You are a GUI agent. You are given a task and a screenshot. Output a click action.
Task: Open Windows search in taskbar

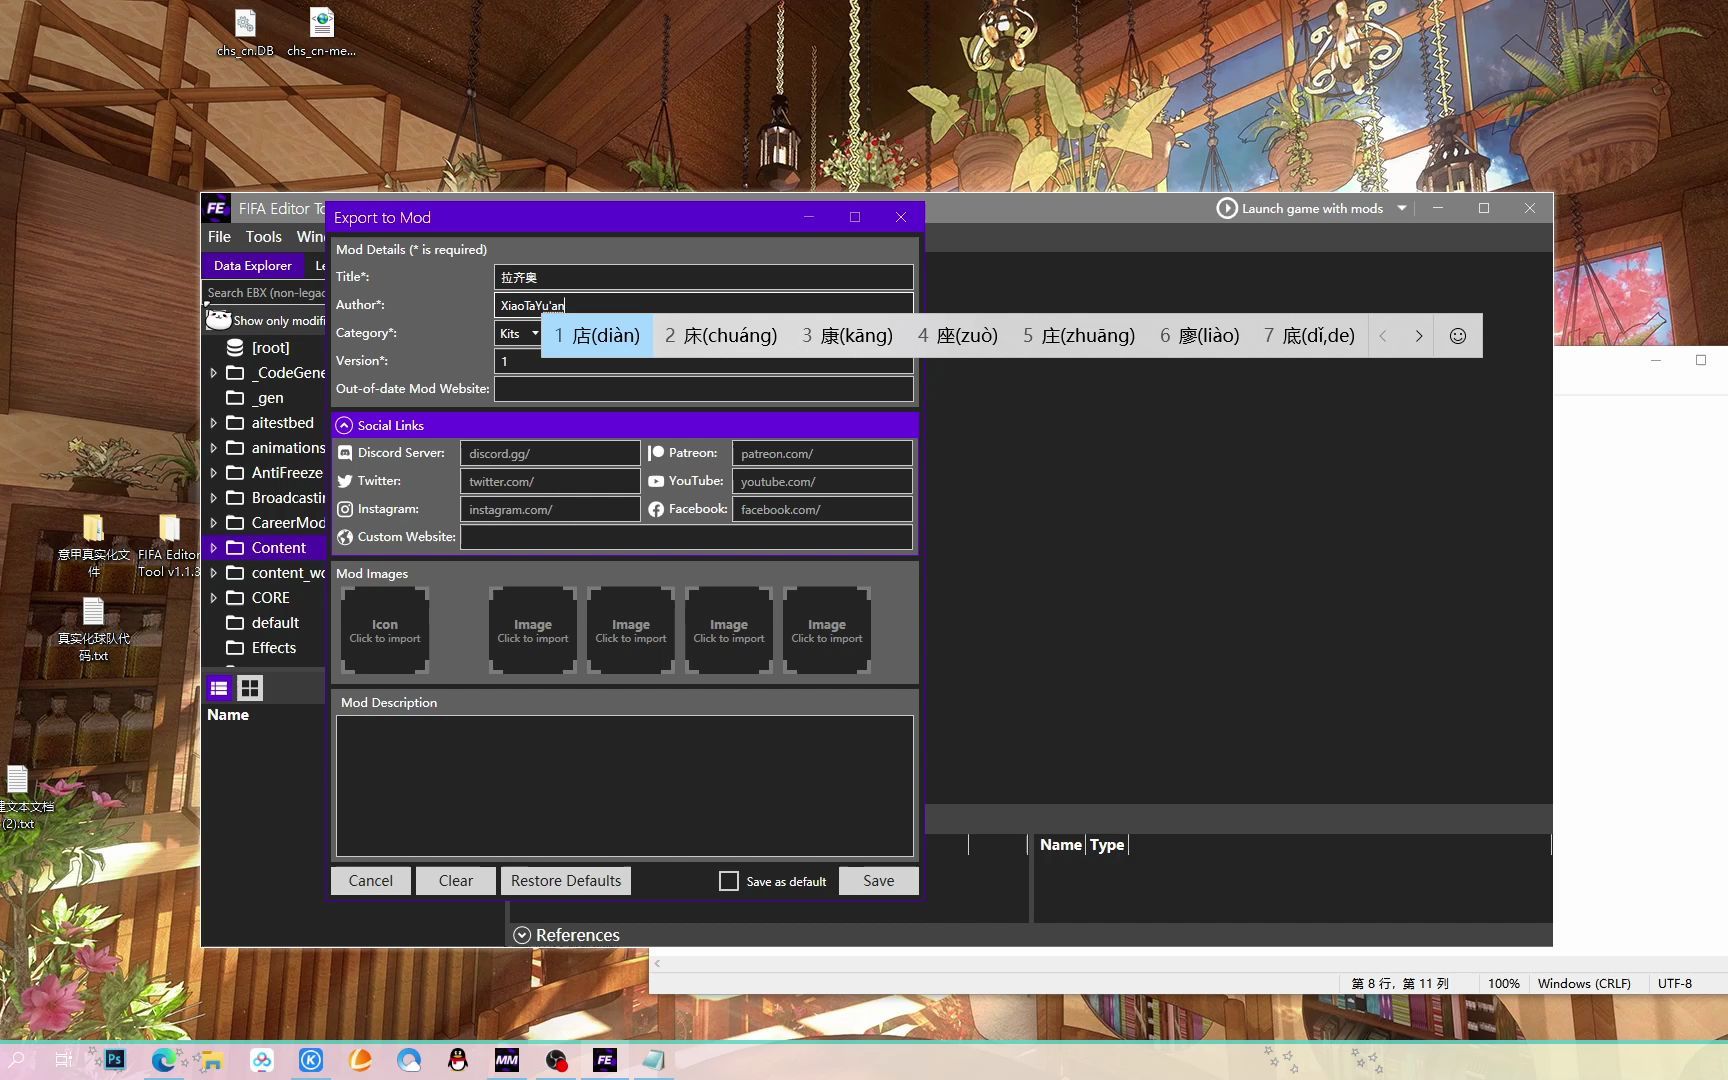click(17, 1060)
